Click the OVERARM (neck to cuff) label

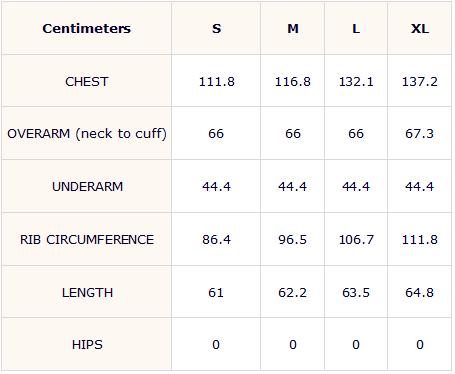click(x=87, y=134)
